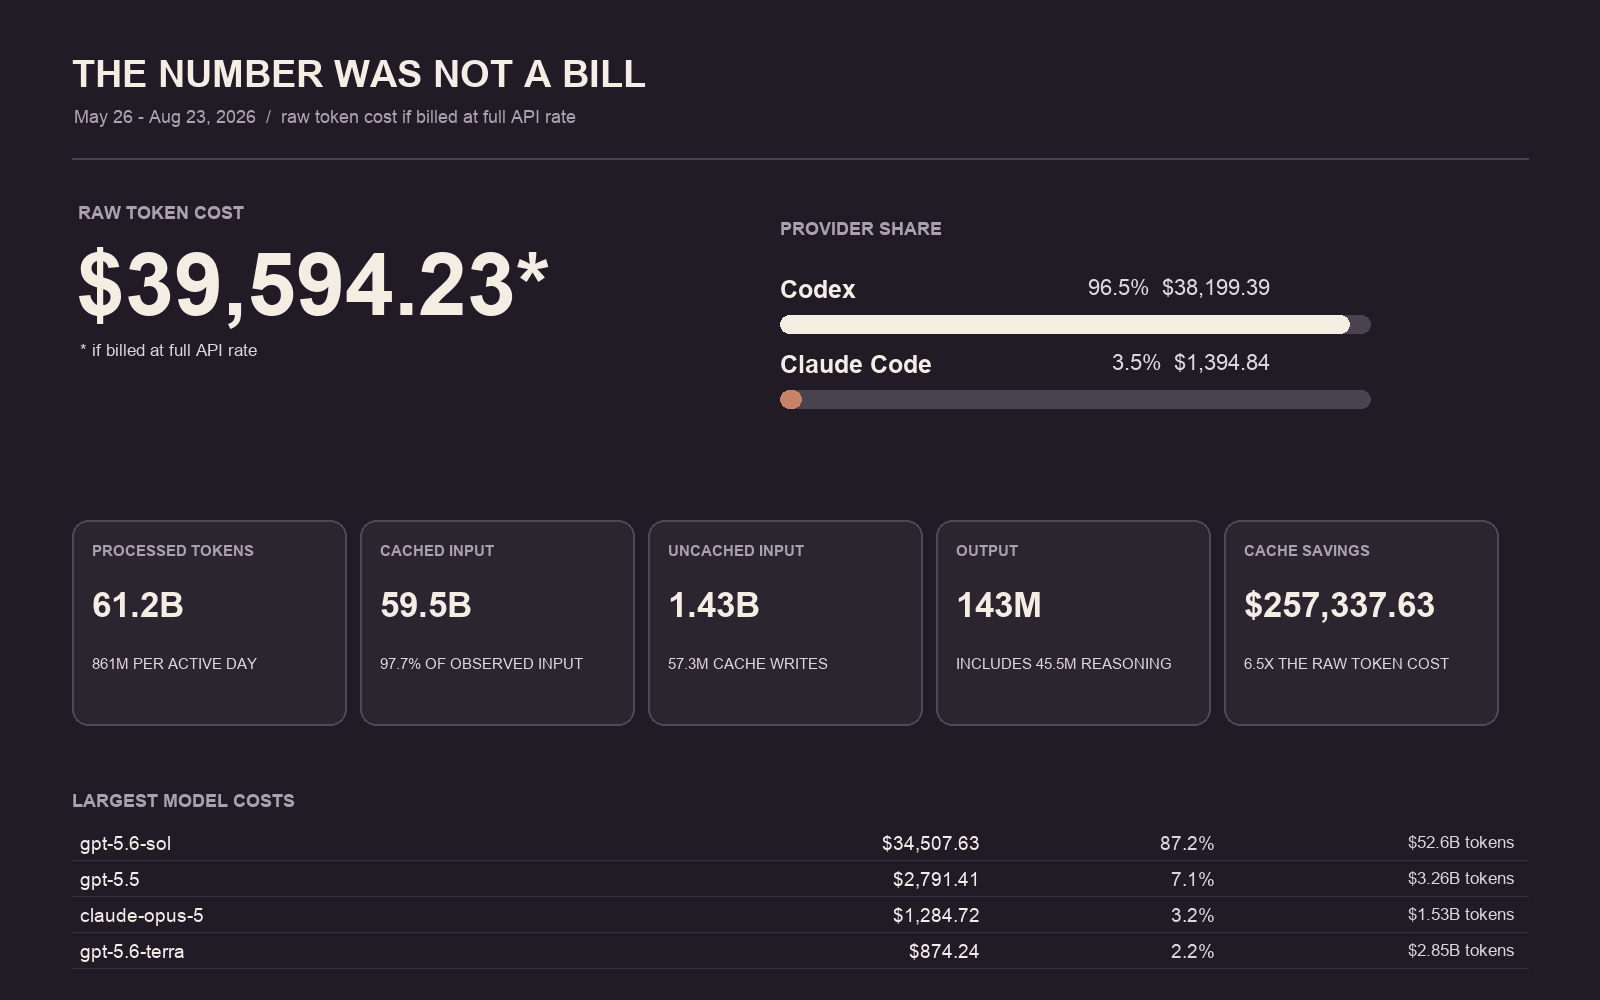The width and height of the screenshot is (1600, 1000).
Task: Click '6.5X THE RAW TOKEN COST' caption
Action: [1346, 664]
